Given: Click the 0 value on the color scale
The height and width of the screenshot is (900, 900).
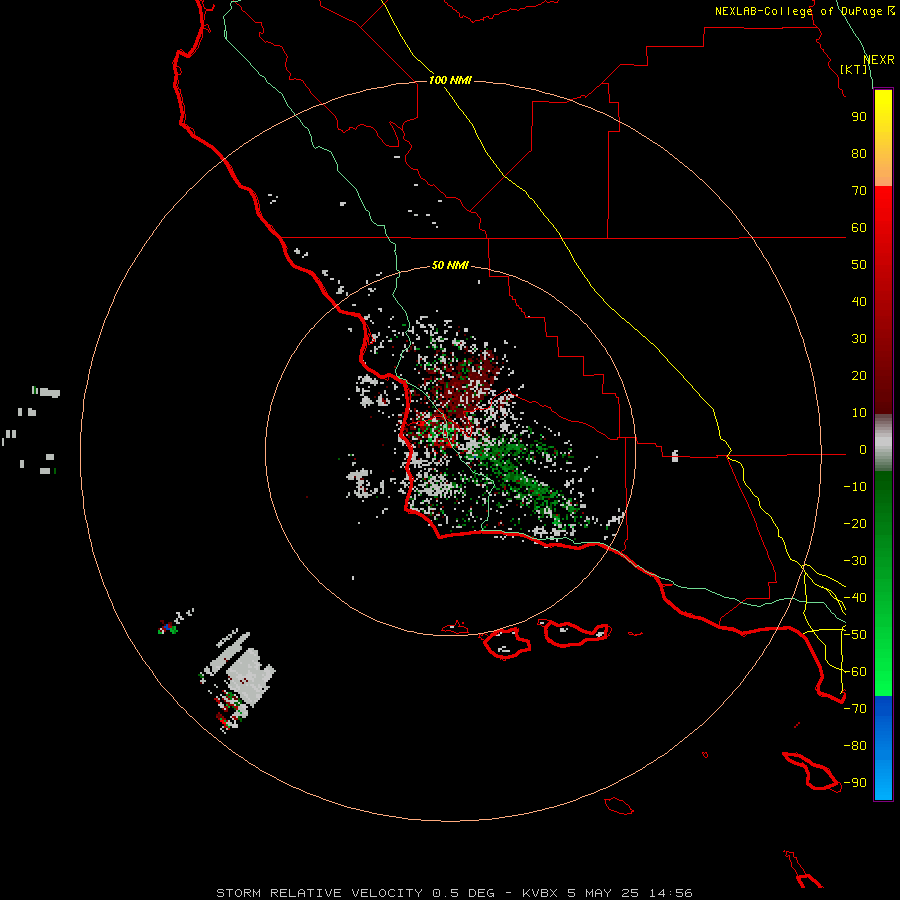Looking at the screenshot, I should tap(863, 450).
